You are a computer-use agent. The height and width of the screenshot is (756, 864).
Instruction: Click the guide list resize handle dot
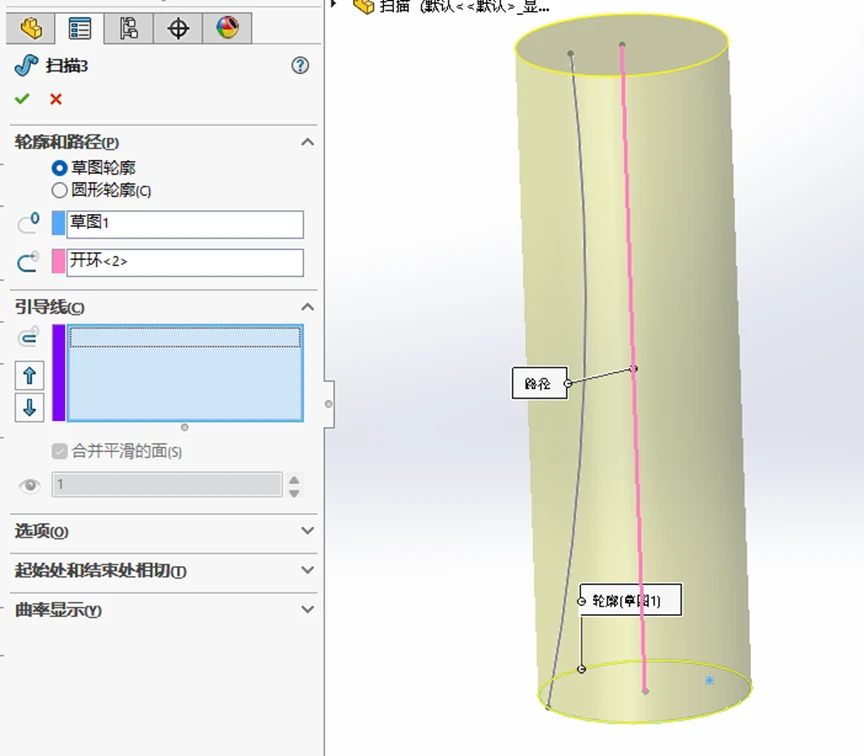pos(185,427)
